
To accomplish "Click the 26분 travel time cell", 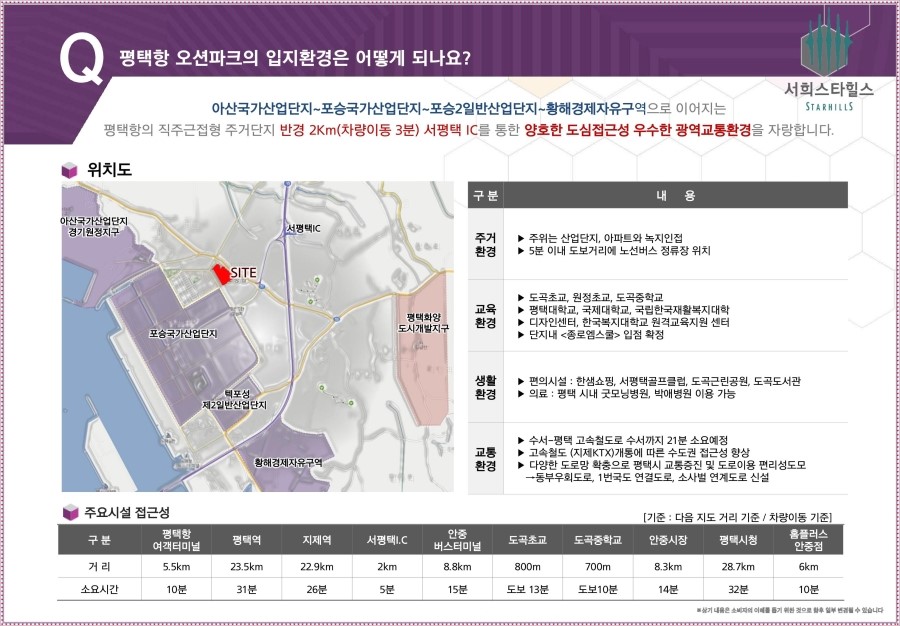I will tap(317, 589).
